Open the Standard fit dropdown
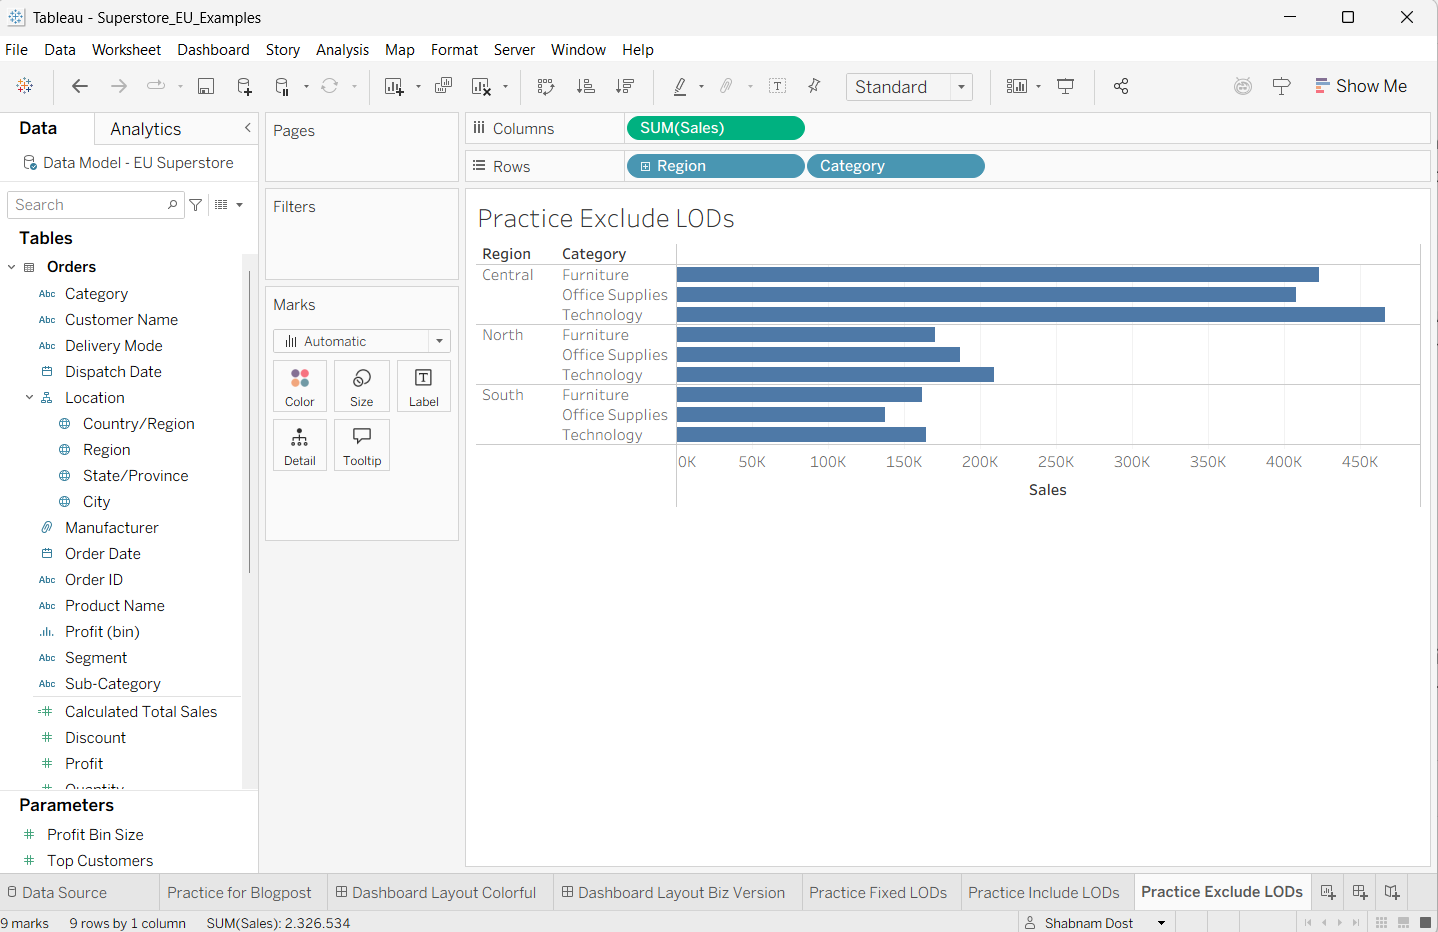 [909, 87]
